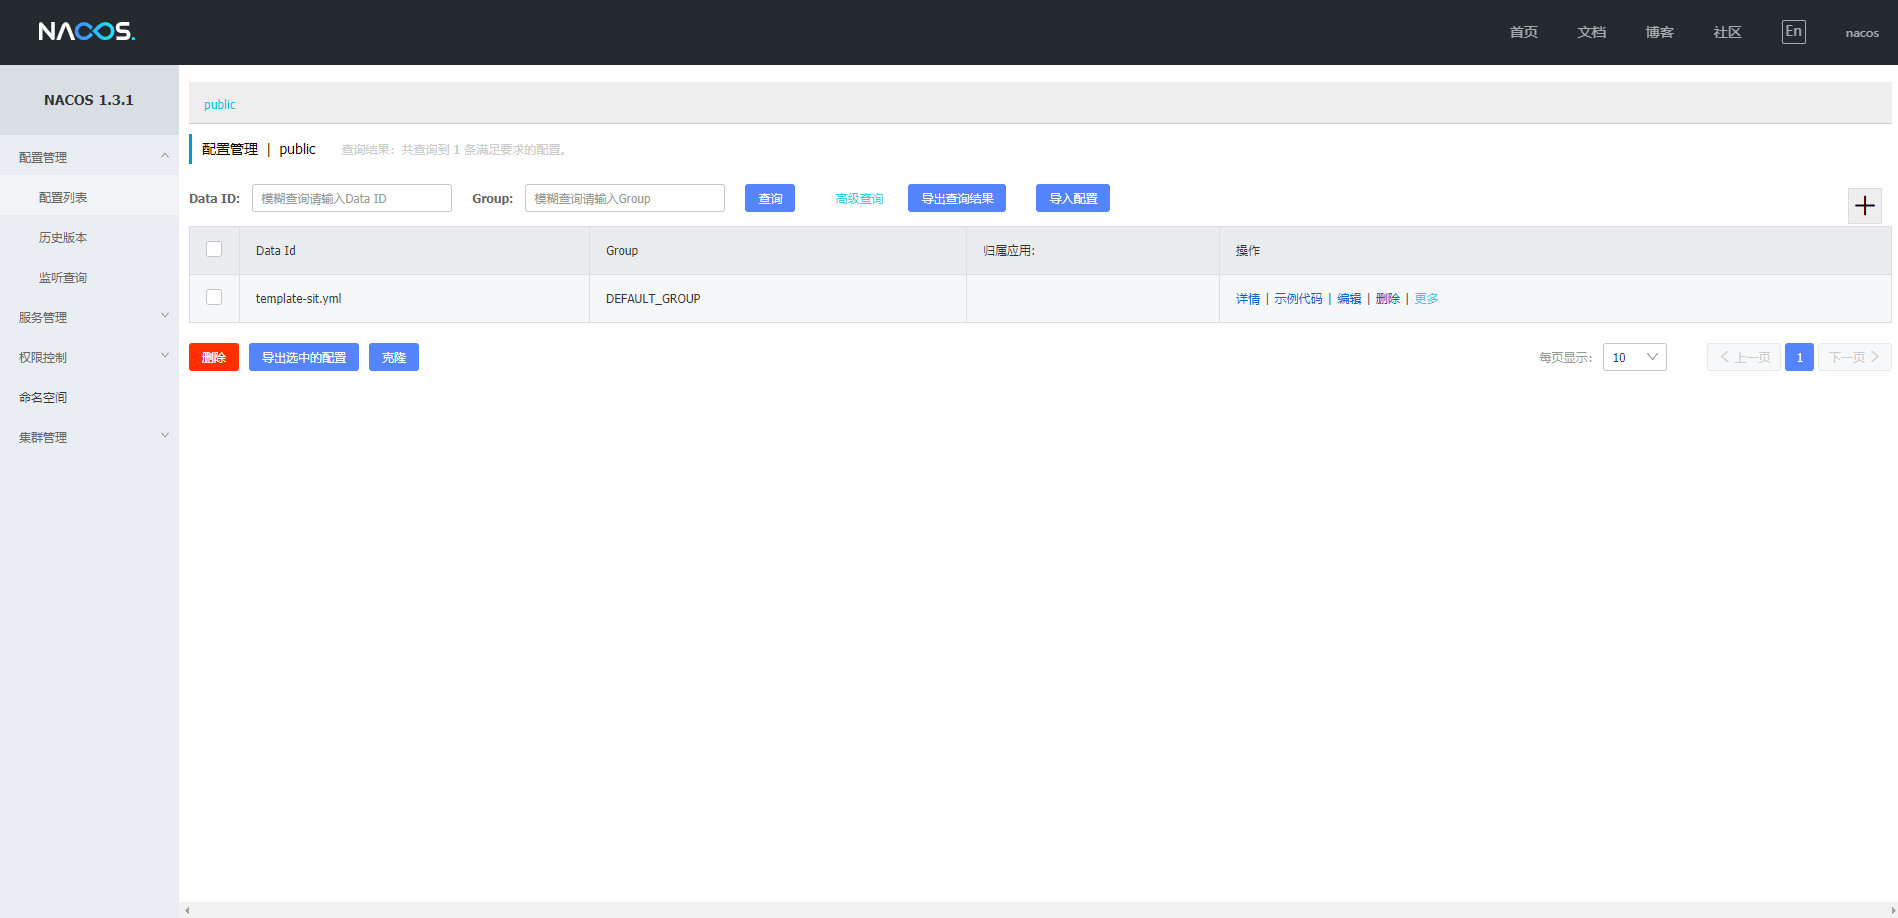This screenshot has width=1898, height=918.
Task: Click the template-sit.yml Data Id cell
Action: coord(414,298)
